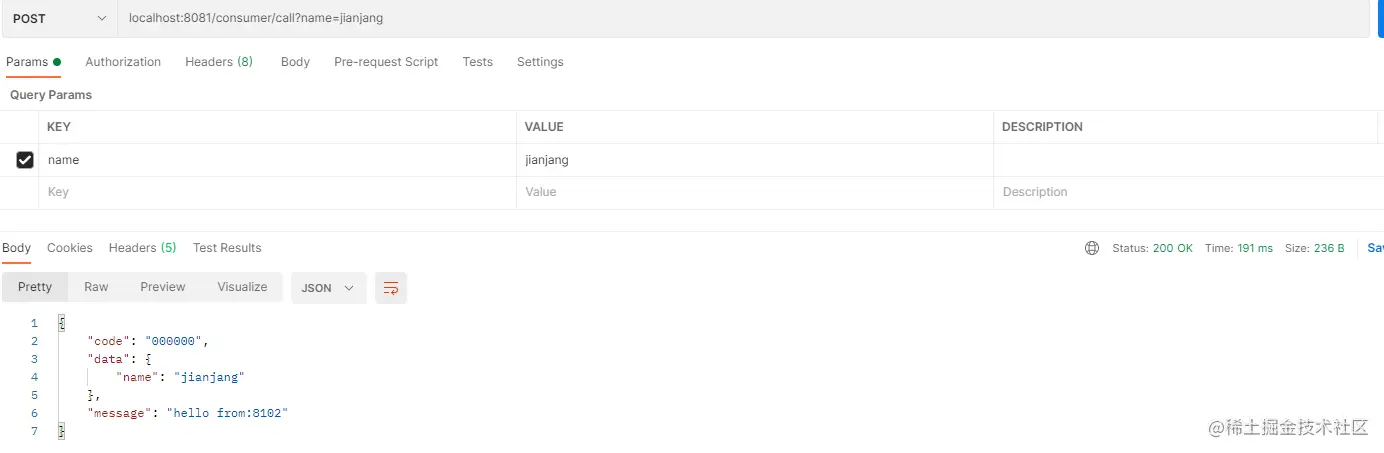The image size is (1384, 453).
Task: Open the response Cookies tab
Action: (70, 248)
